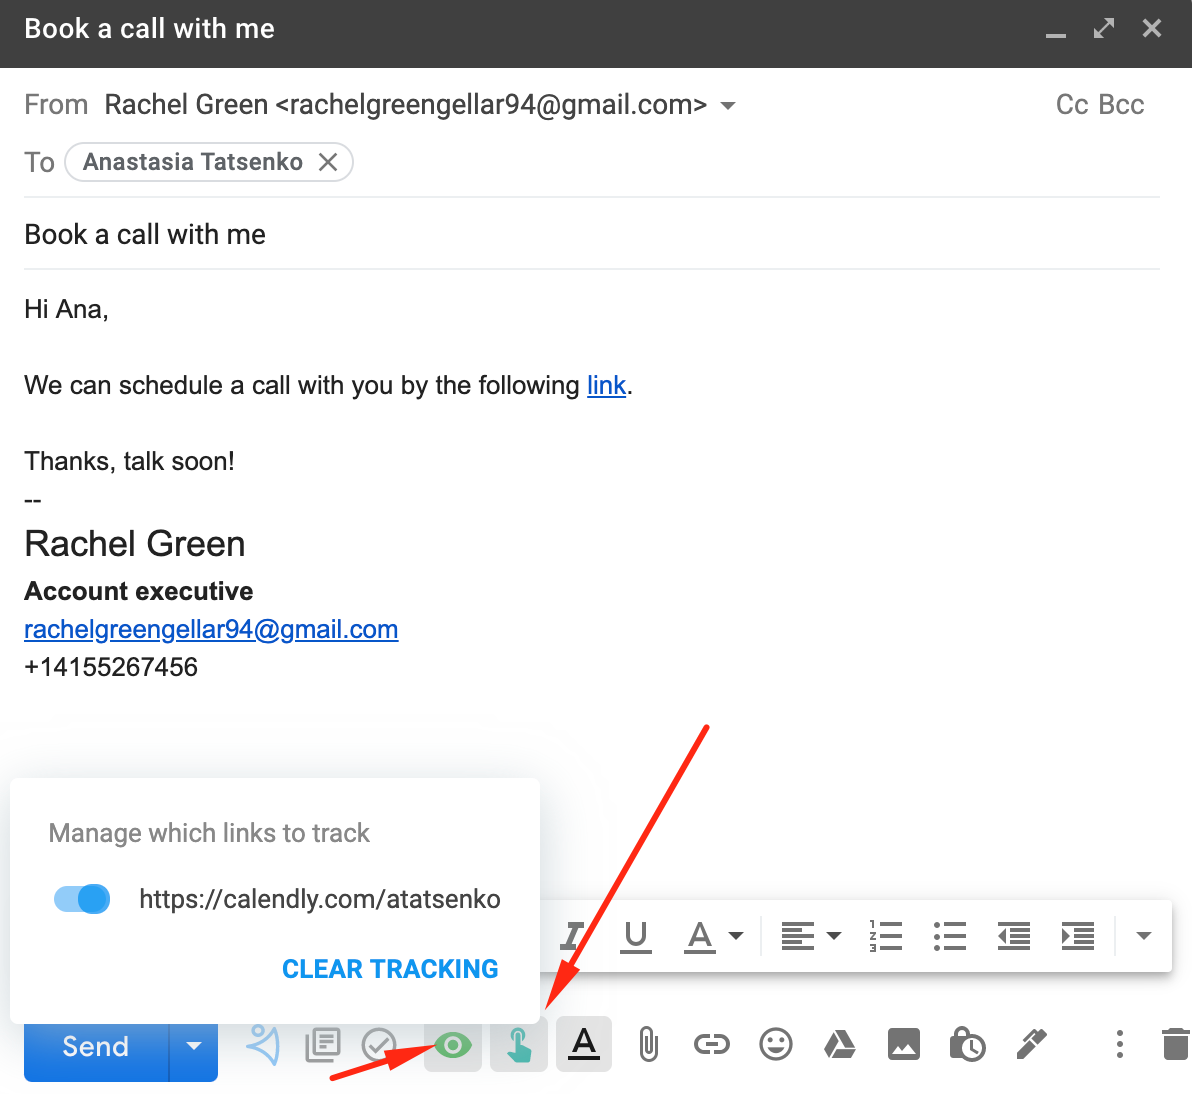This screenshot has height=1094, width=1192.
Task: Insert an emoji into the email
Action: [775, 1044]
